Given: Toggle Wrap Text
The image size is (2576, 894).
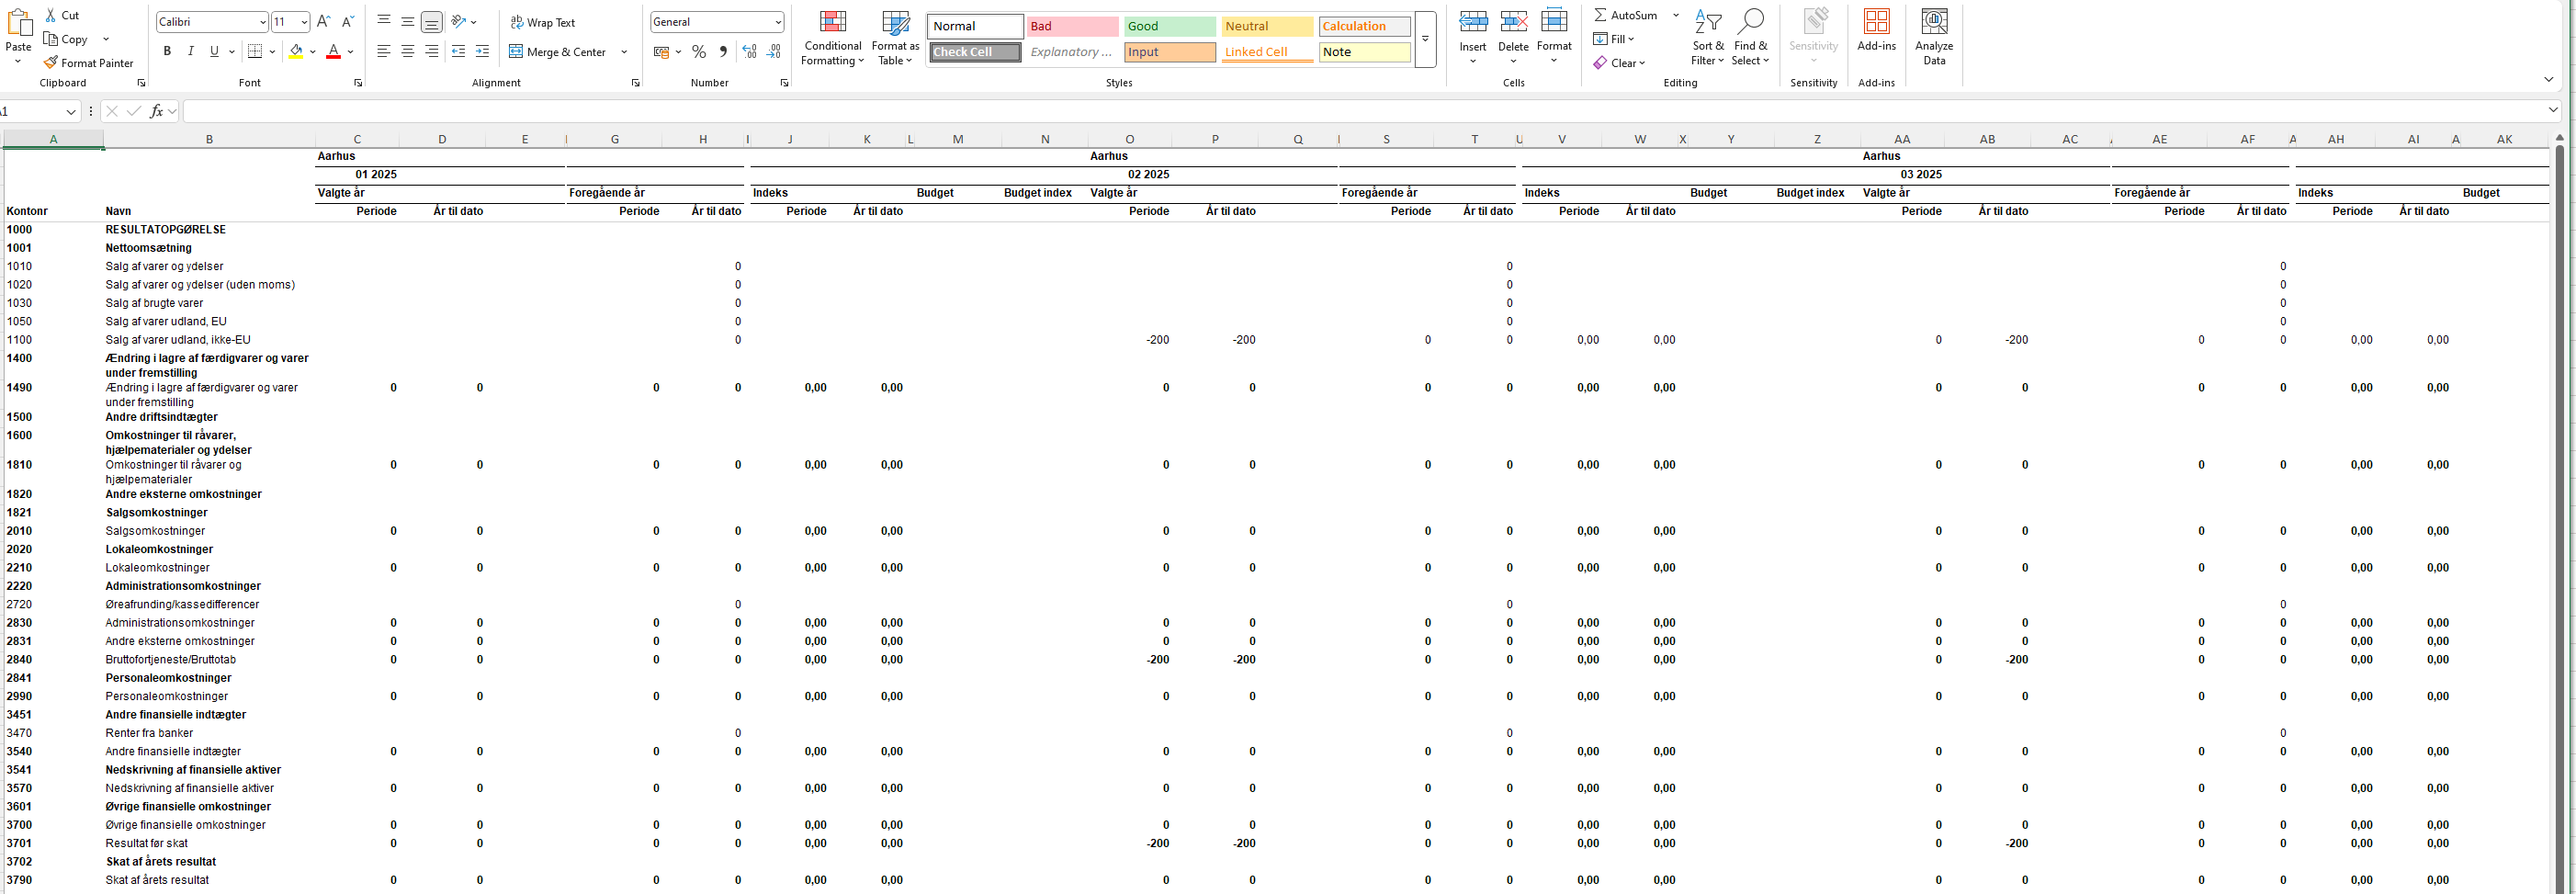Looking at the screenshot, I should [543, 22].
